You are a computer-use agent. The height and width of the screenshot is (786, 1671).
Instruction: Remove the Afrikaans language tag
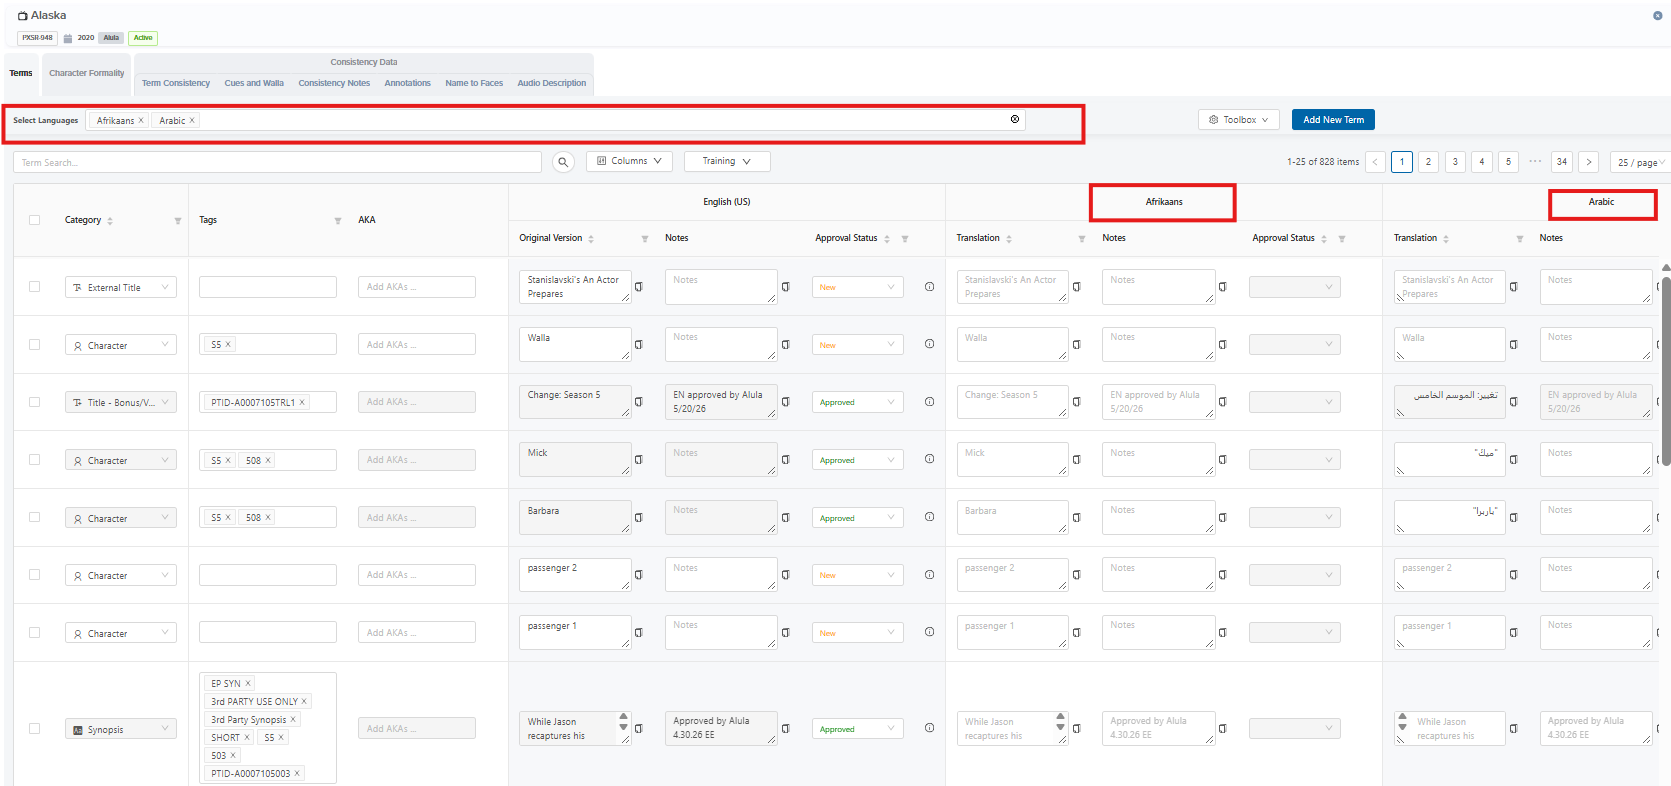(x=141, y=121)
